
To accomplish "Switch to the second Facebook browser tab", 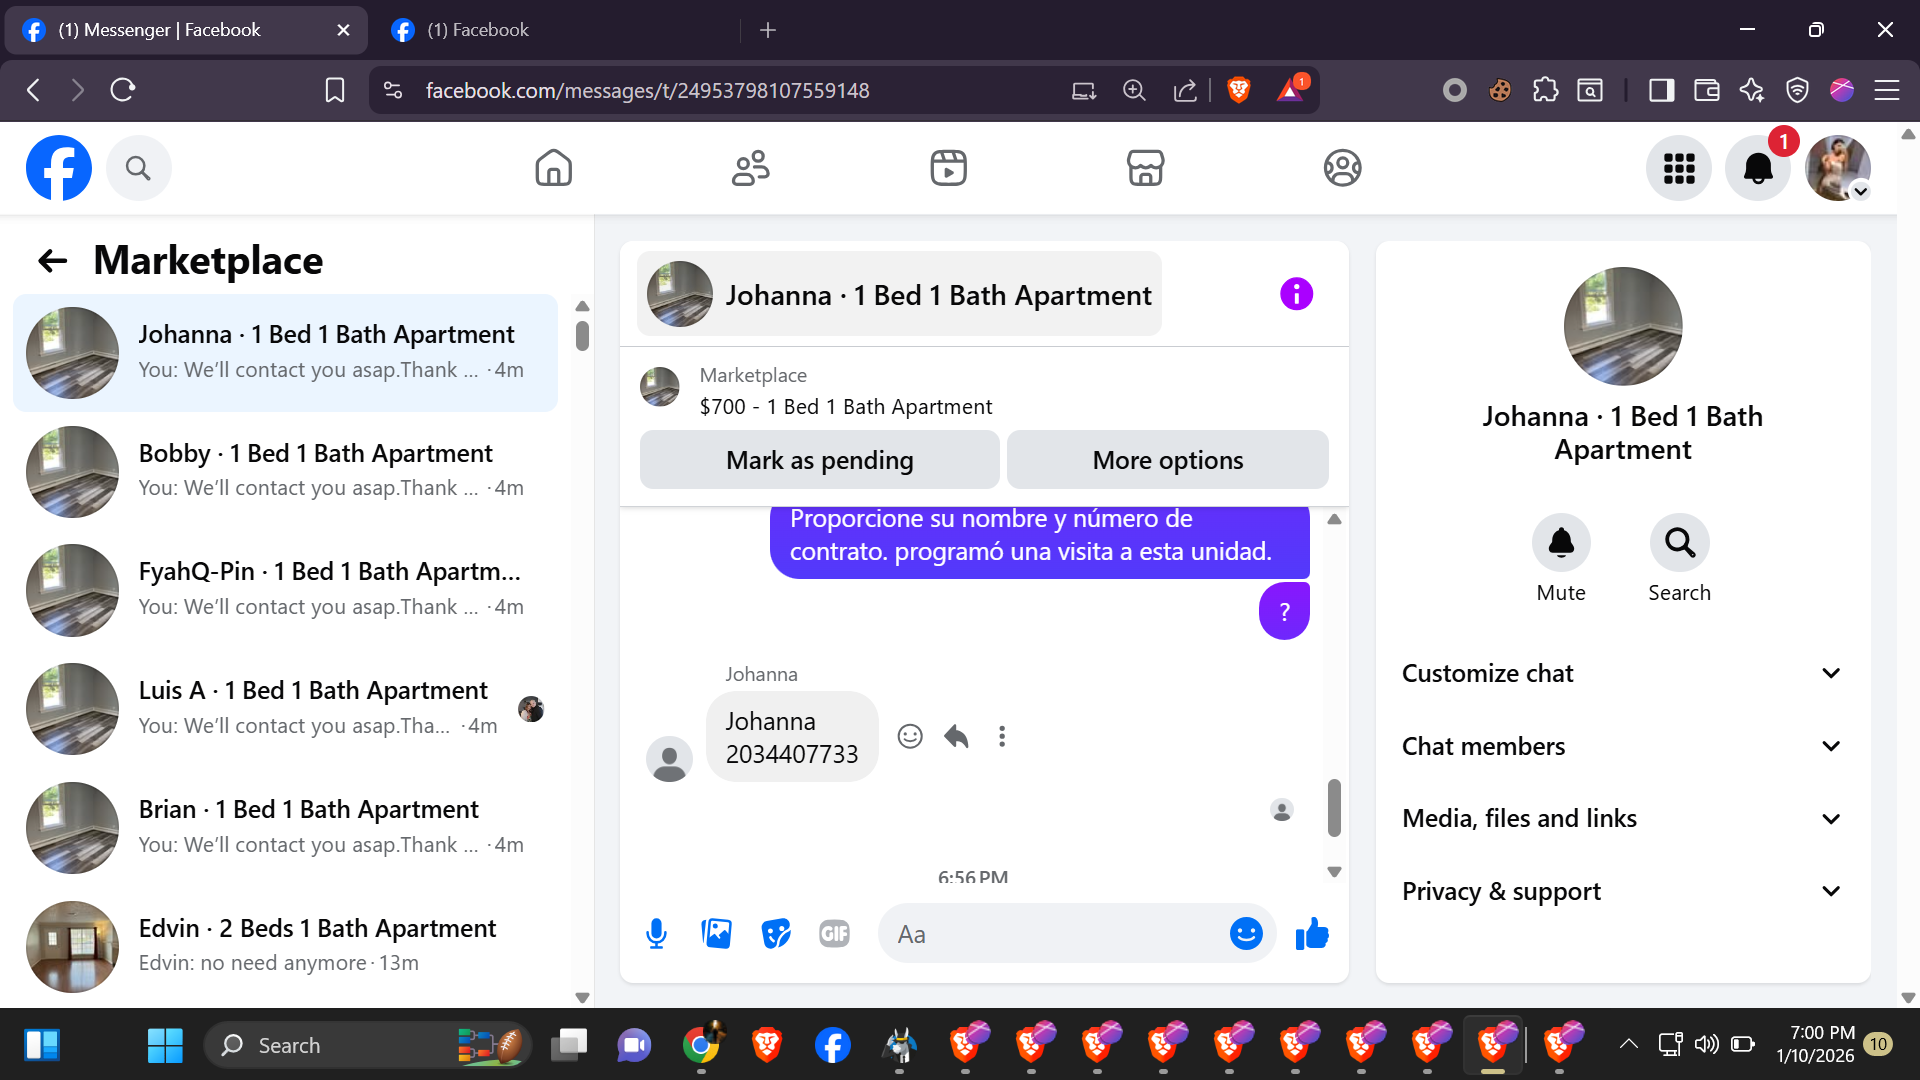I will coord(478,30).
